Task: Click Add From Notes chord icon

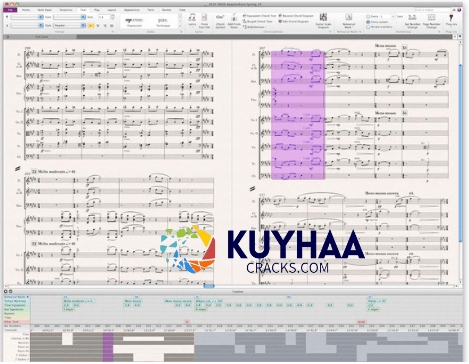Action: [x=234, y=21]
